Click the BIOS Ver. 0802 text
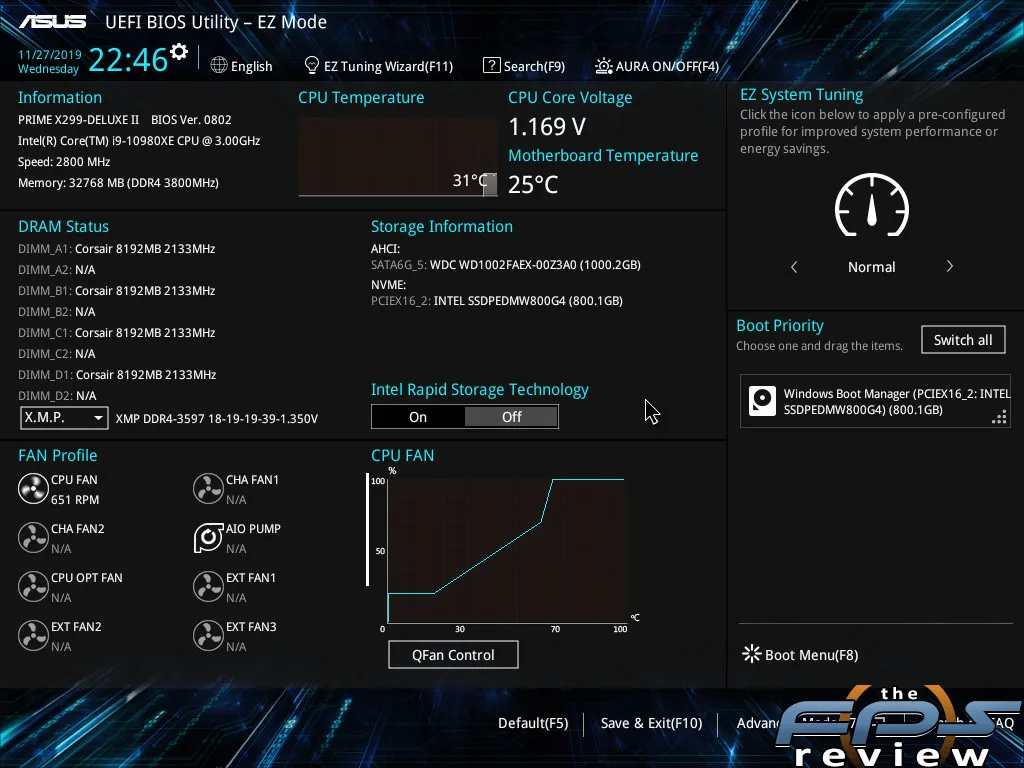 point(191,120)
